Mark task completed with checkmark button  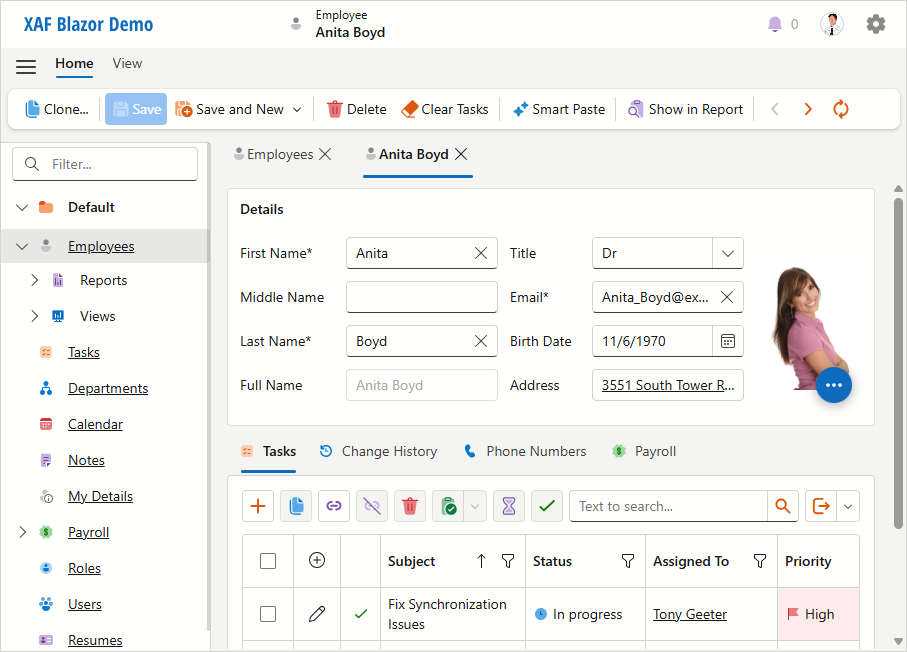tap(547, 506)
